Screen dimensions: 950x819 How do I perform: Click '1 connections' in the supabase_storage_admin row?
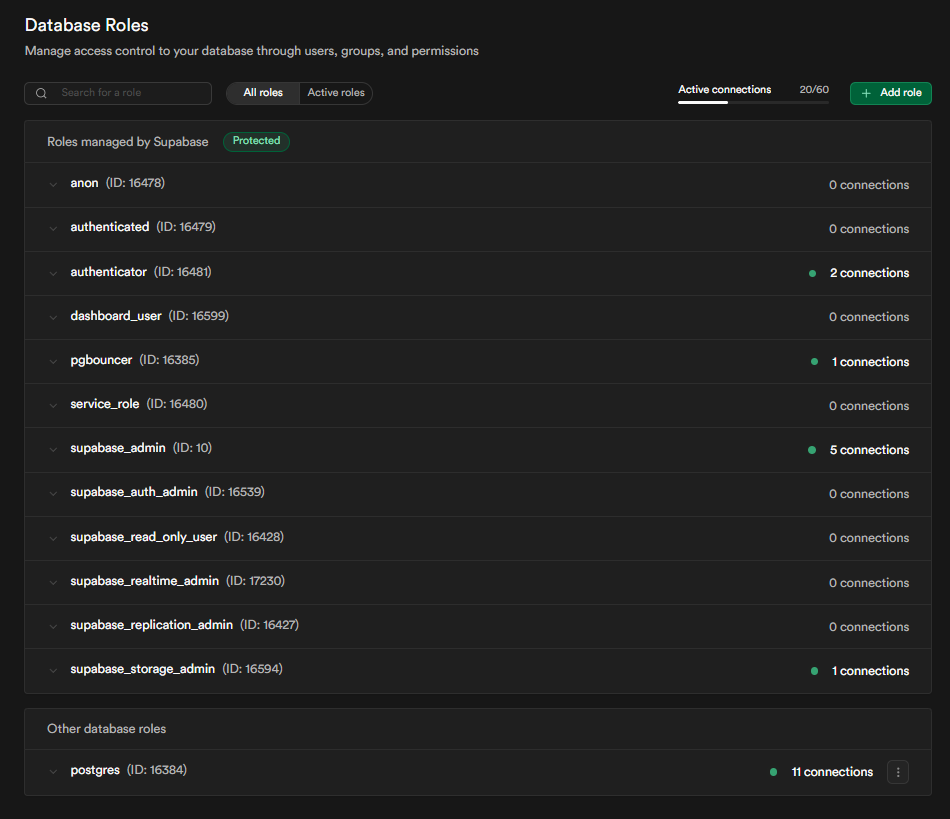tap(870, 671)
